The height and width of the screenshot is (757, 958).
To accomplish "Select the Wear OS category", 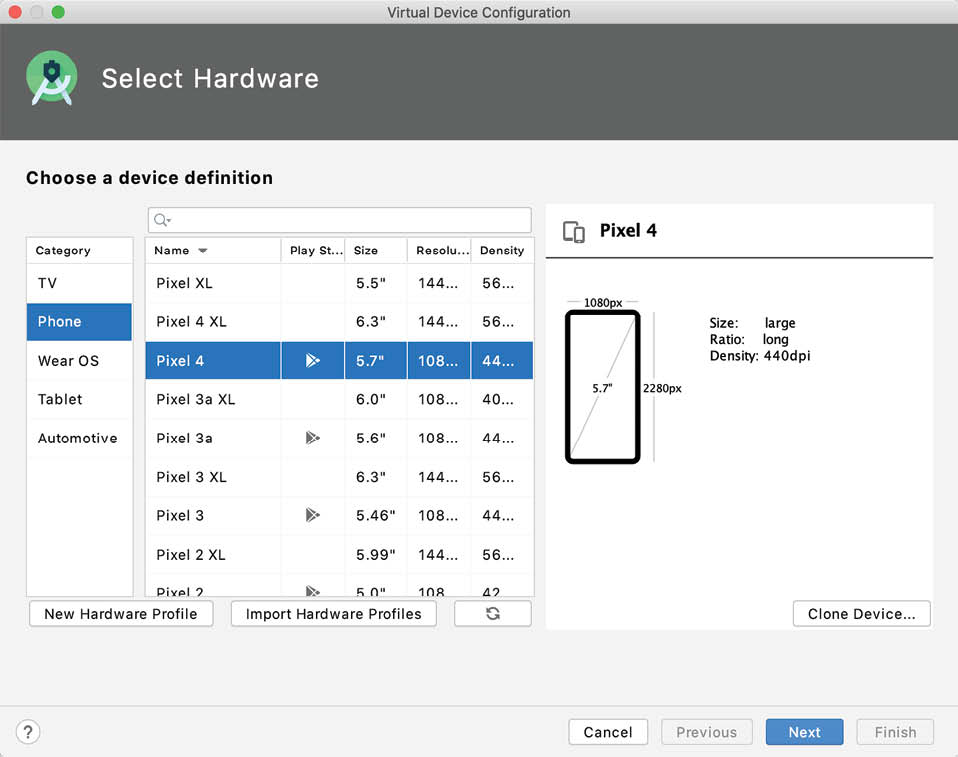I will [x=79, y=360].
